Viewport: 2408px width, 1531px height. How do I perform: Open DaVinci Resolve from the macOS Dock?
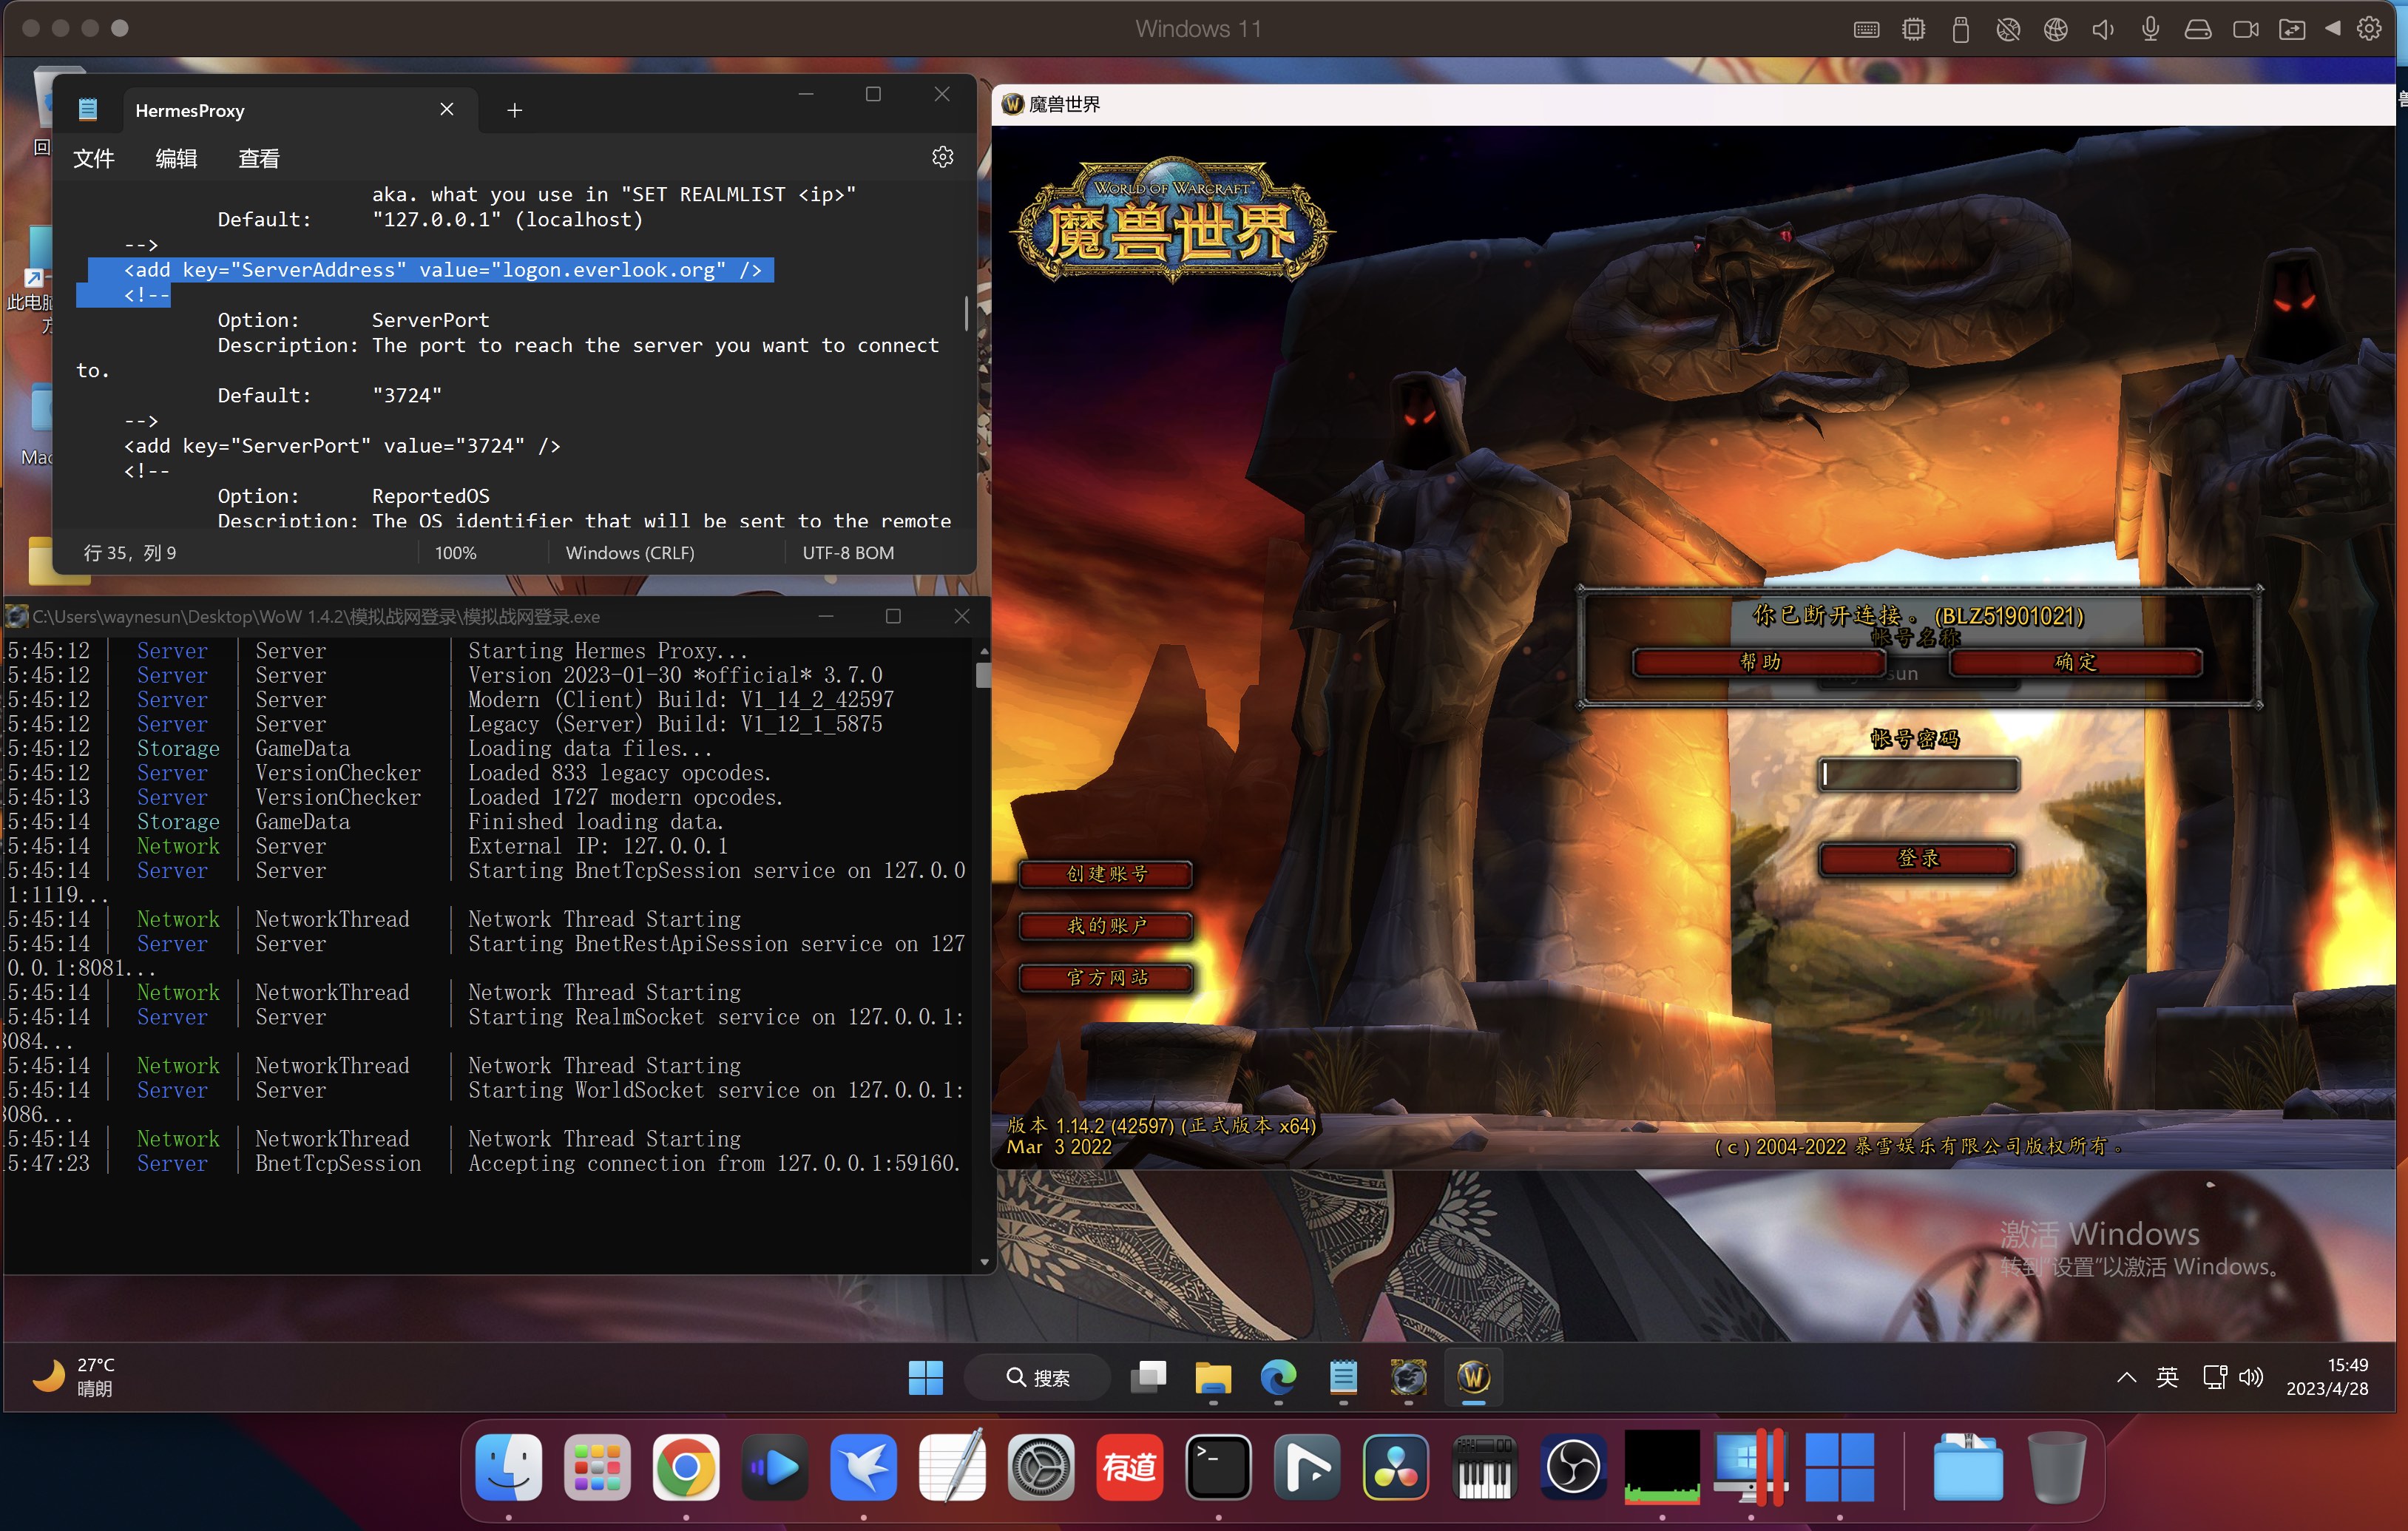[1395, 1467]
